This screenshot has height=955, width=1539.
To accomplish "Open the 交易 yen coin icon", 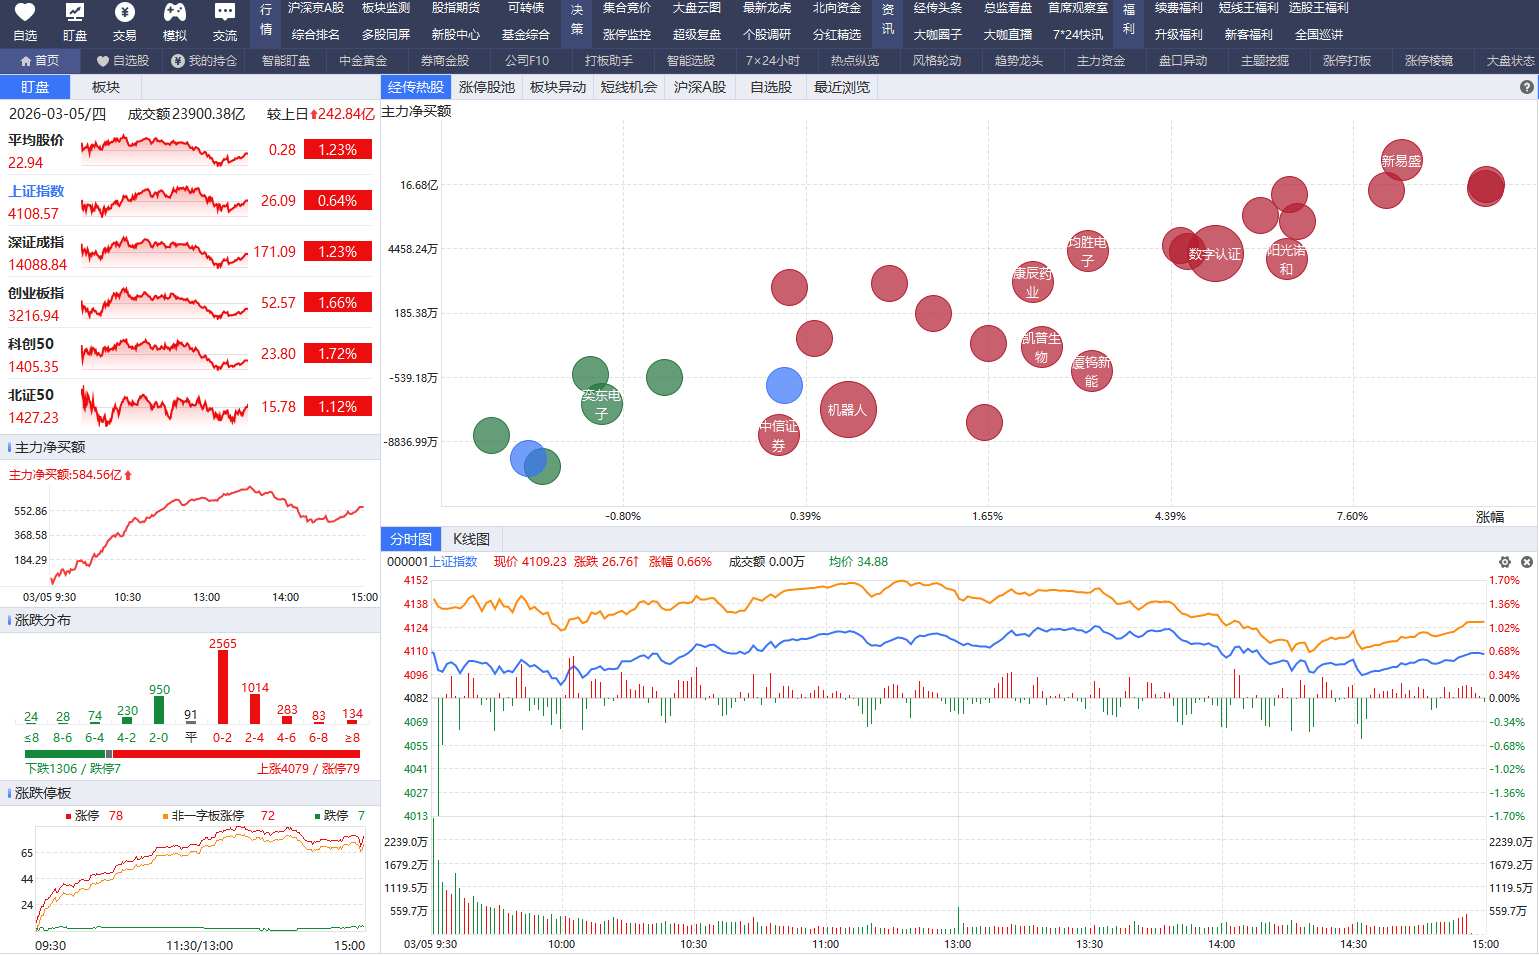I will (125, 13).
